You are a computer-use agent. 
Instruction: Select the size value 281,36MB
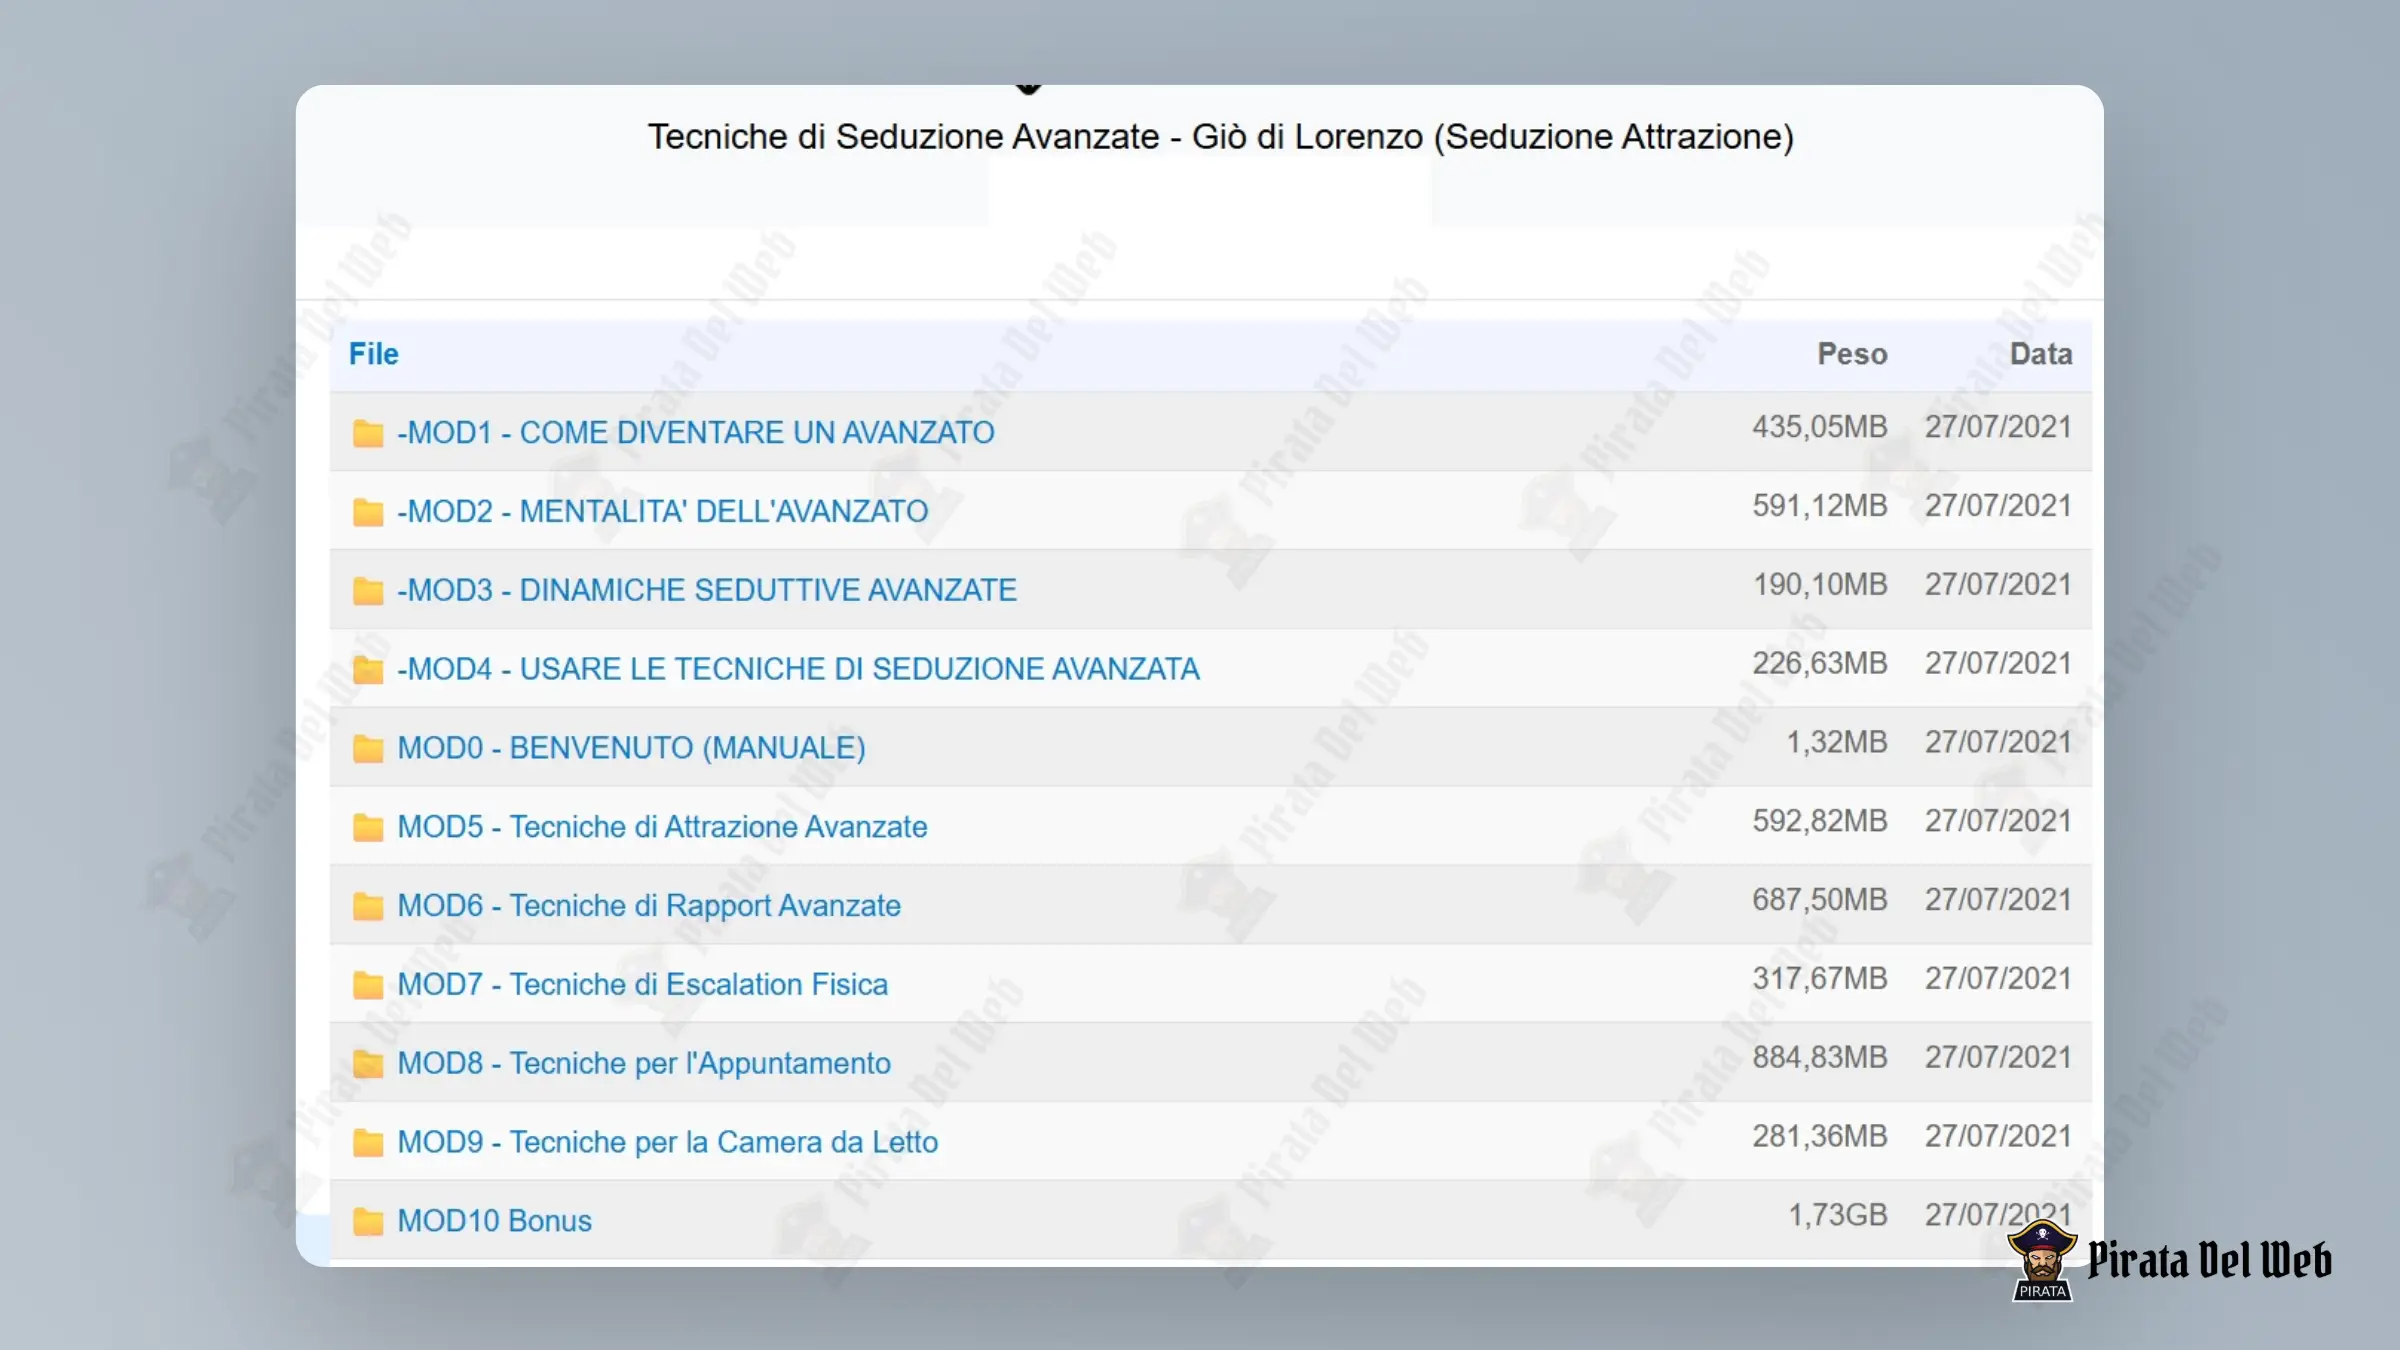pos(1820,1136)
